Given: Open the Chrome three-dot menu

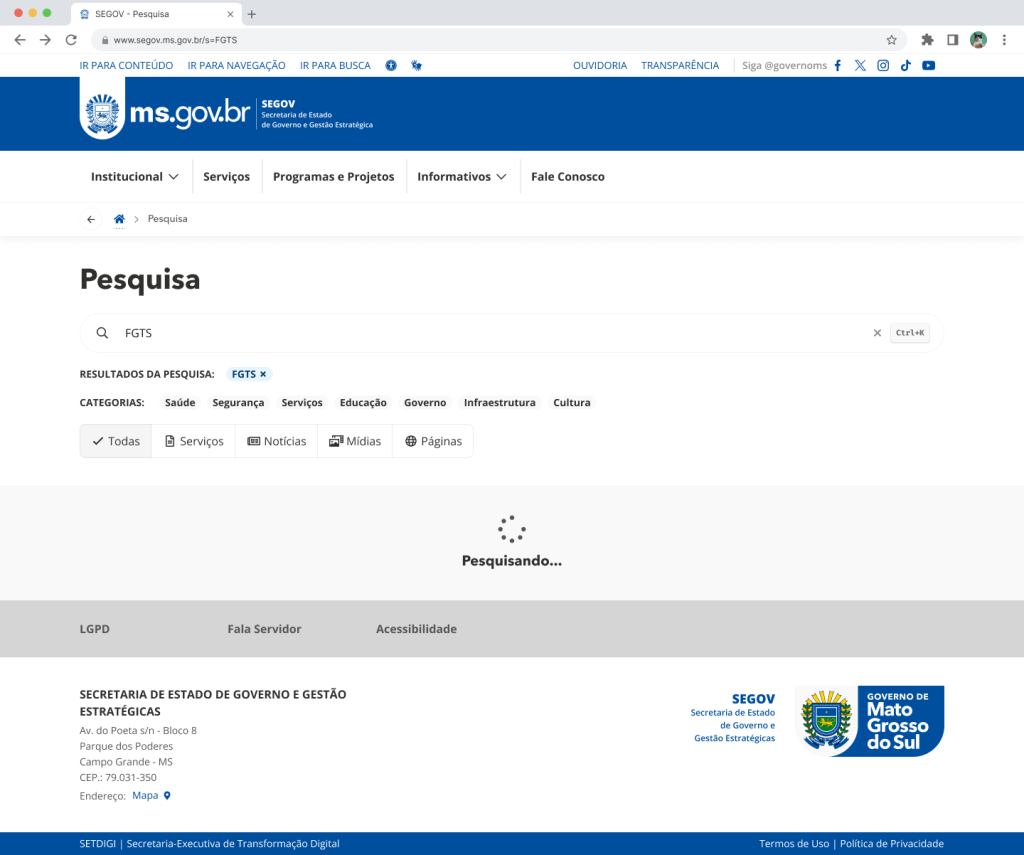Looking at the screenshot, I should pyautogui.click(x=1004, y=40).
